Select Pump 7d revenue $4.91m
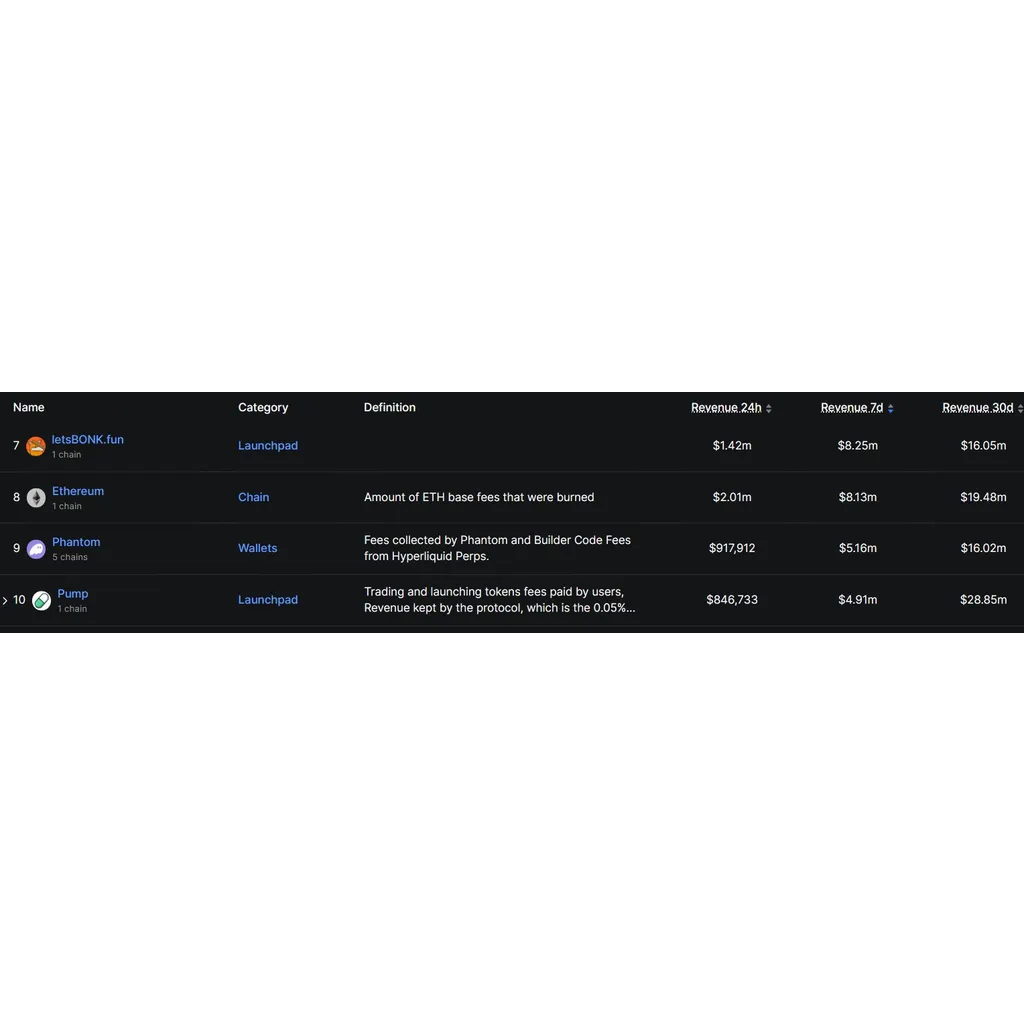Screen dimensions: 1024x1024 point(857,600)
